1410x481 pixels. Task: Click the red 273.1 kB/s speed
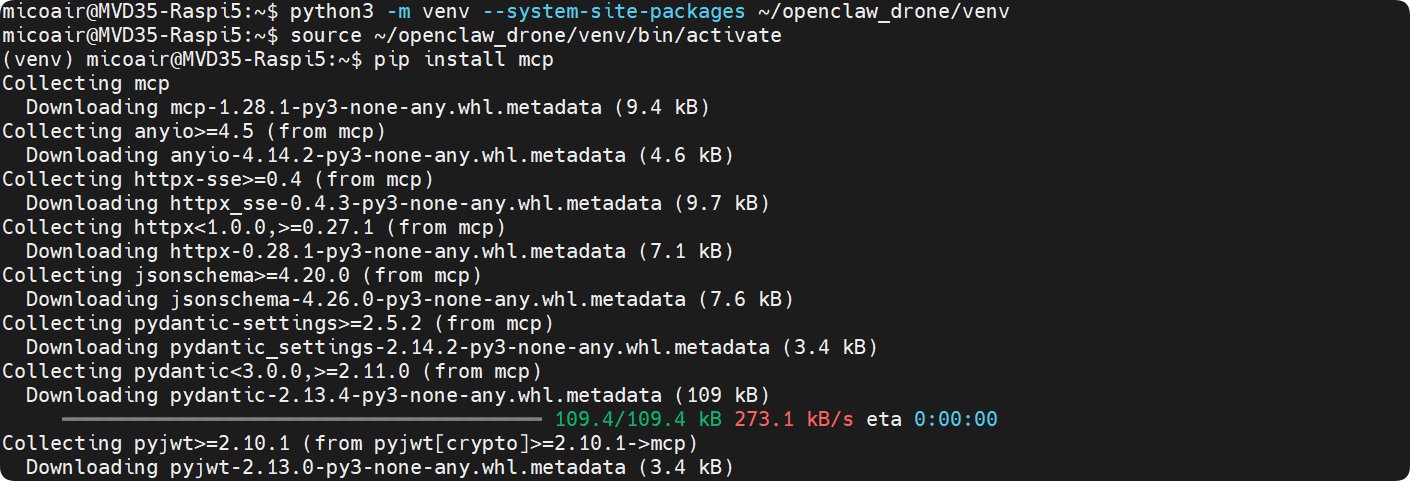(x=793, y=419)
